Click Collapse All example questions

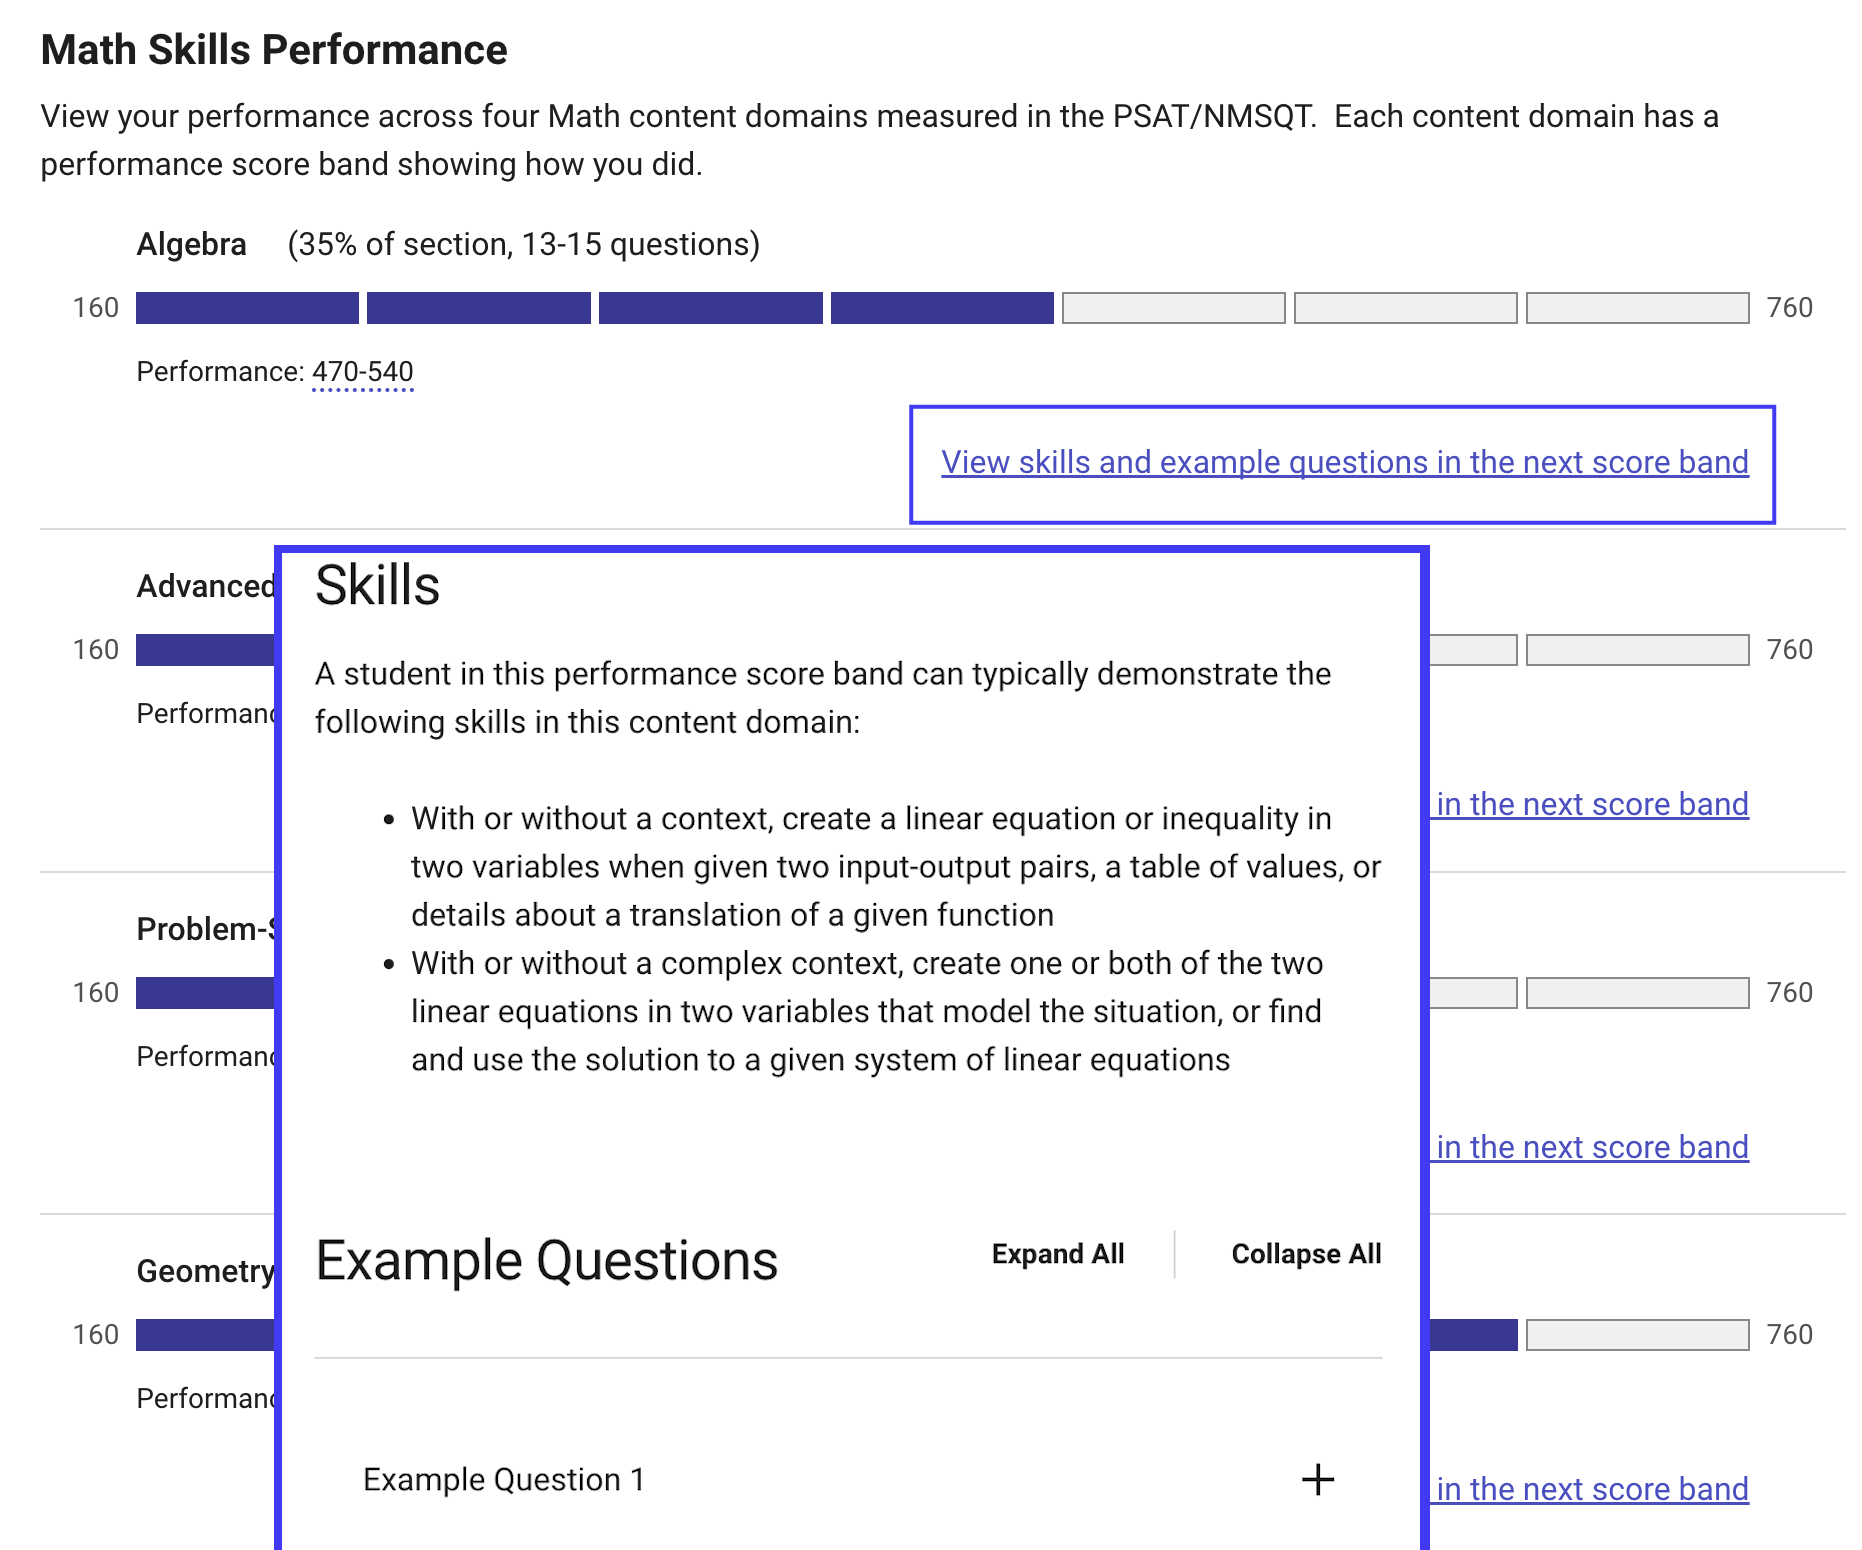click(1306, 1254)
